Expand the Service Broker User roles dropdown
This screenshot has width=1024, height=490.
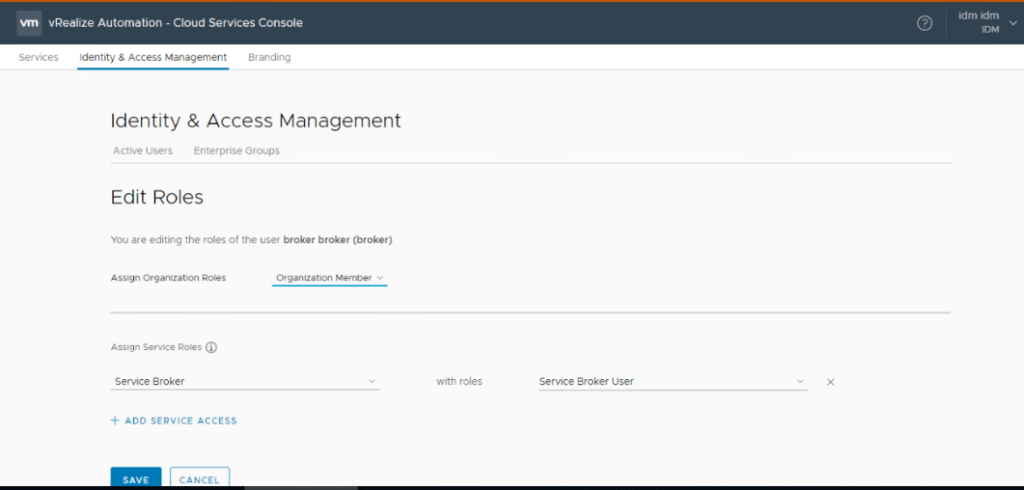click(x=672, y=381)
